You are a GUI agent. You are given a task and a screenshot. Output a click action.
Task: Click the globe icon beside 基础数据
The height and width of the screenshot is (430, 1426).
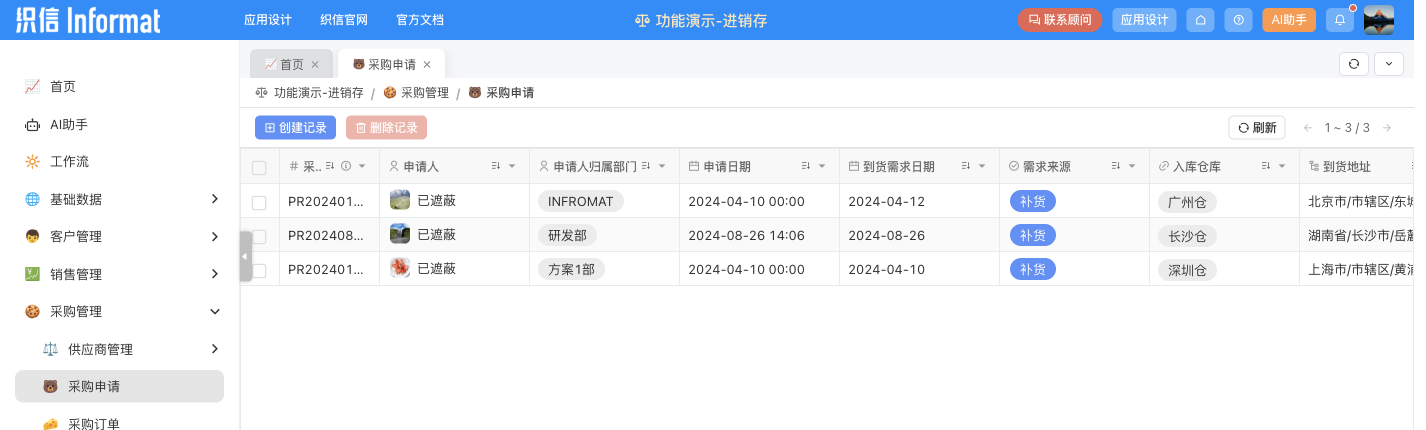click(x=32, y=199)
